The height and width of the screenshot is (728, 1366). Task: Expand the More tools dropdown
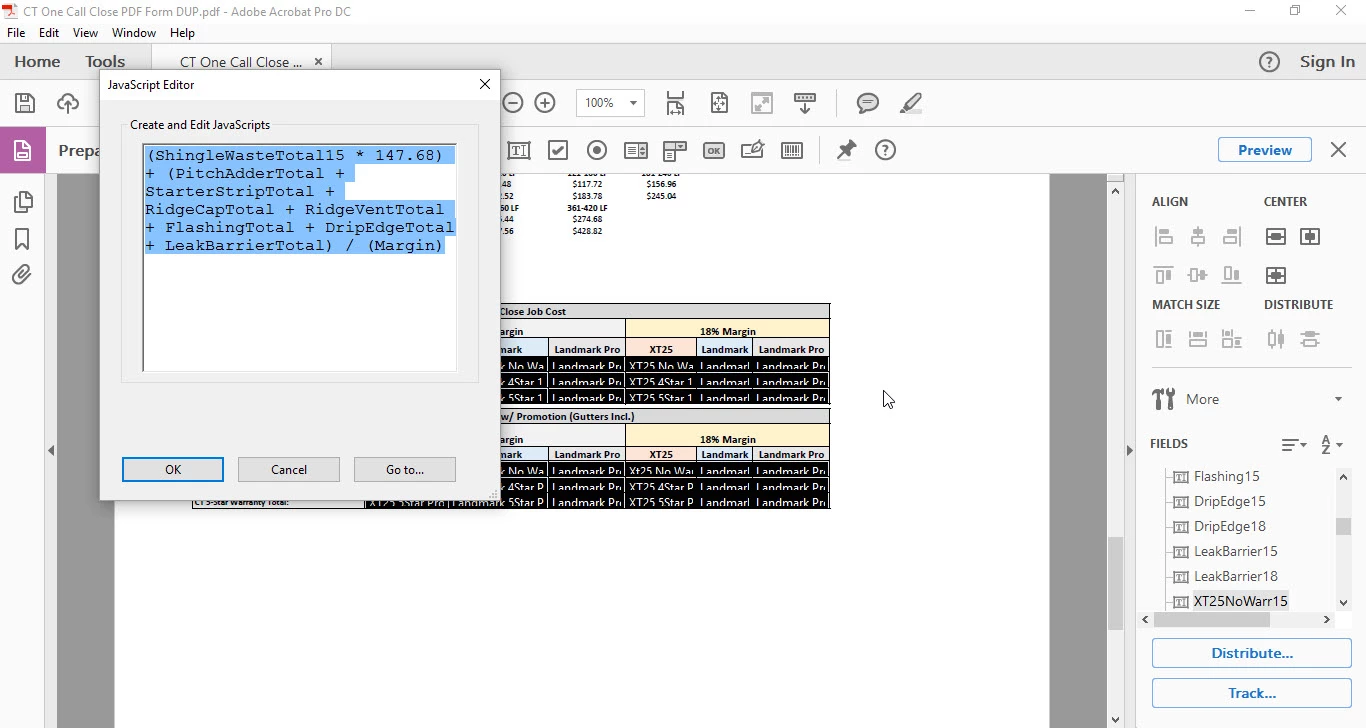pos(1338,399)
